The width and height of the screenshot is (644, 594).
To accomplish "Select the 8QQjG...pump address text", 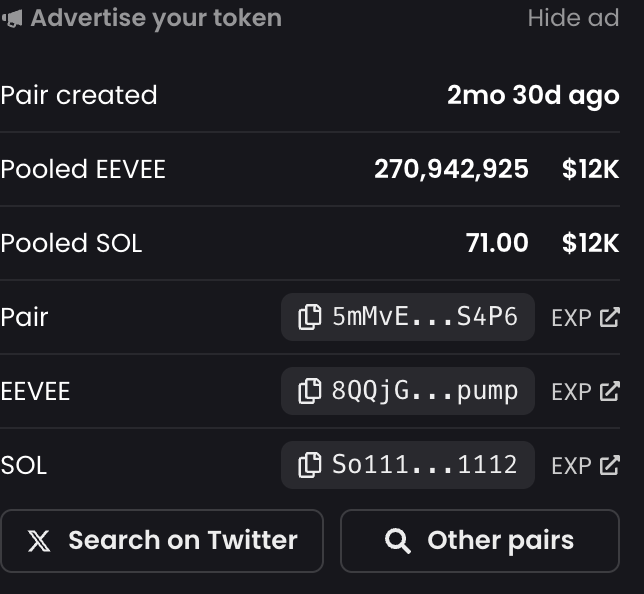I will [425, 391].
